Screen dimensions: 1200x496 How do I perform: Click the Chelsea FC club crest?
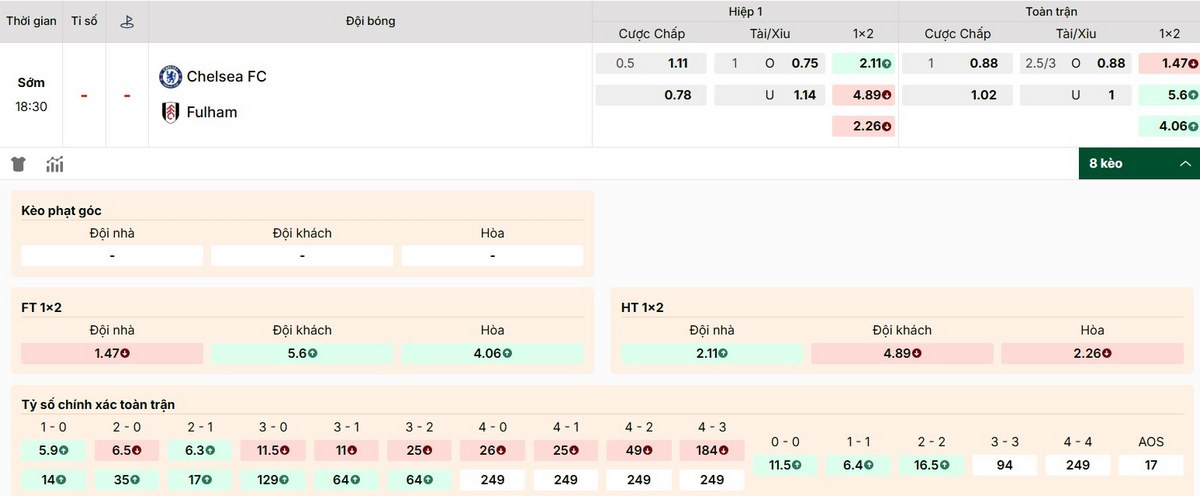[x=170, y=76]
